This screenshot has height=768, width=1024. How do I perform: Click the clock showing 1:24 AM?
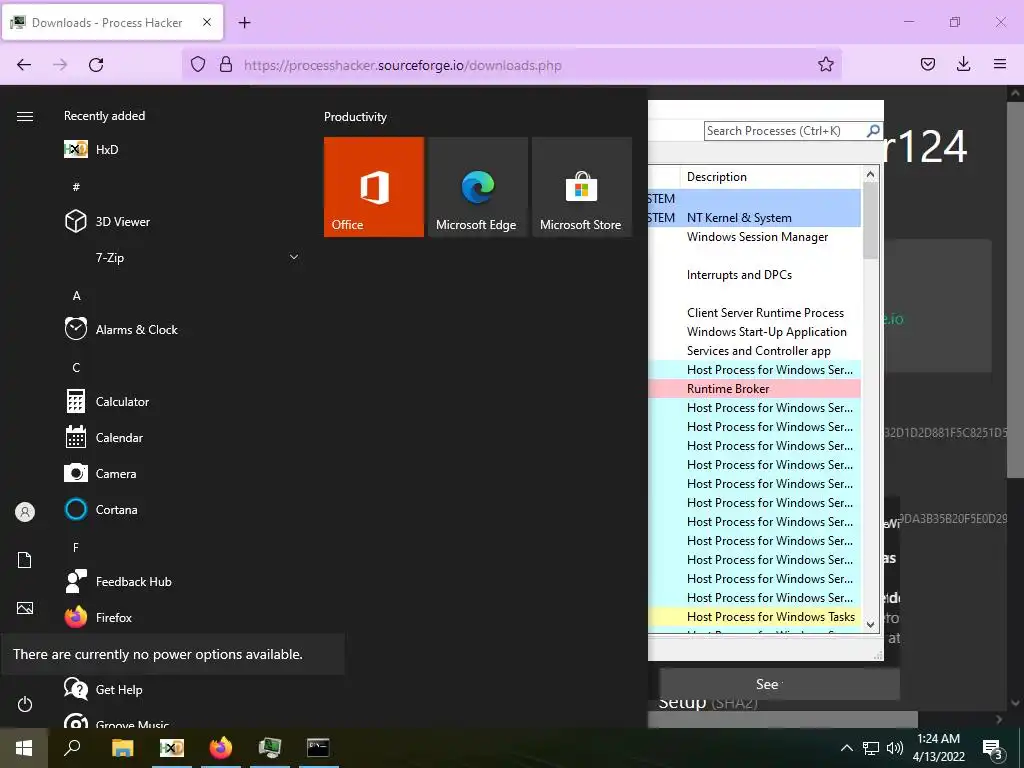[938, 739]
